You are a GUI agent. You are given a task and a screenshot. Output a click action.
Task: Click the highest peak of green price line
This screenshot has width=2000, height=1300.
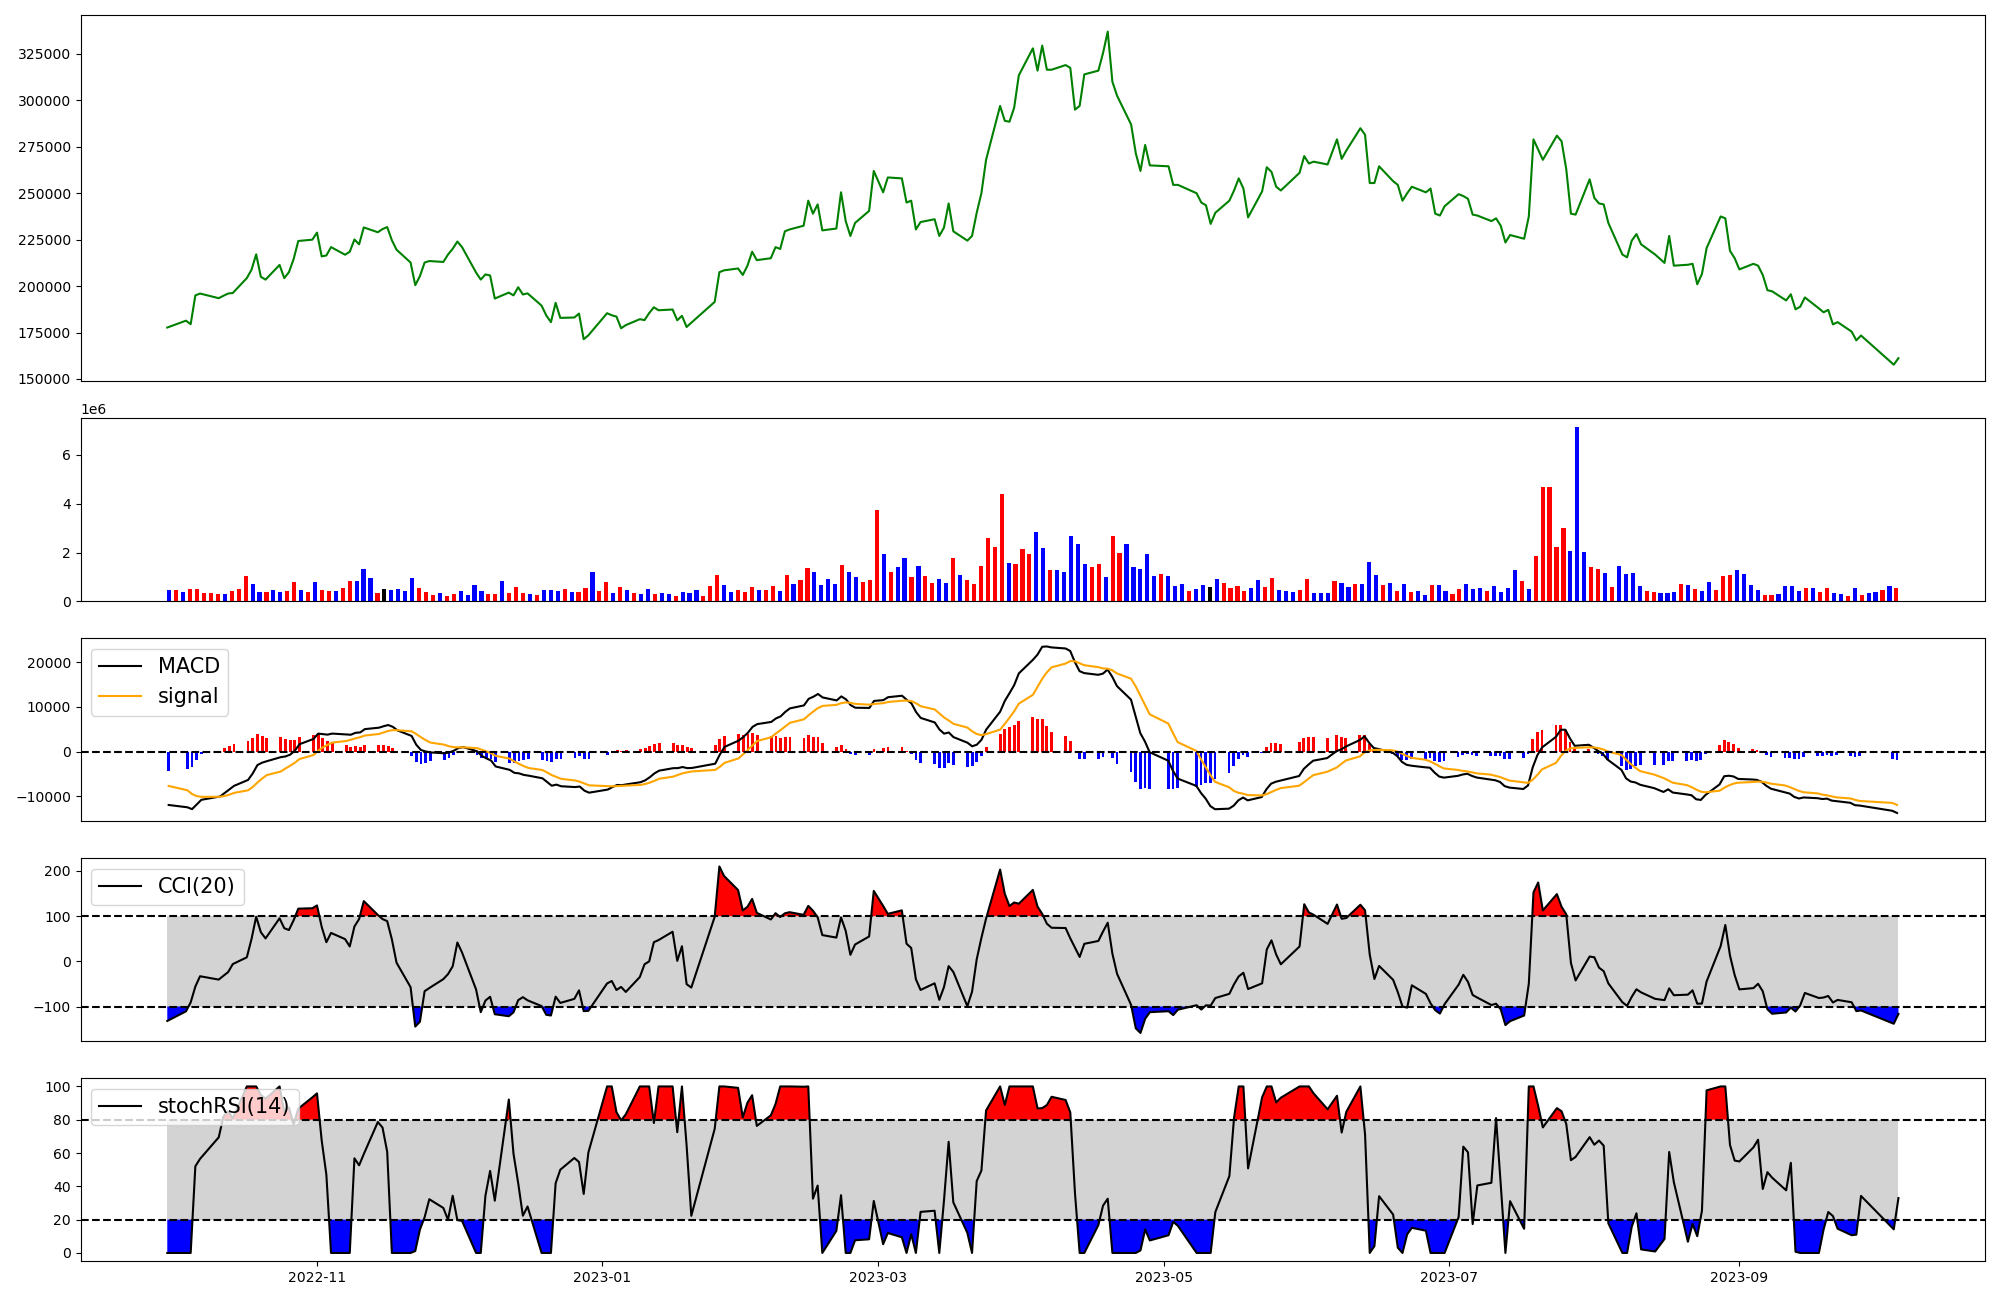1107,32
